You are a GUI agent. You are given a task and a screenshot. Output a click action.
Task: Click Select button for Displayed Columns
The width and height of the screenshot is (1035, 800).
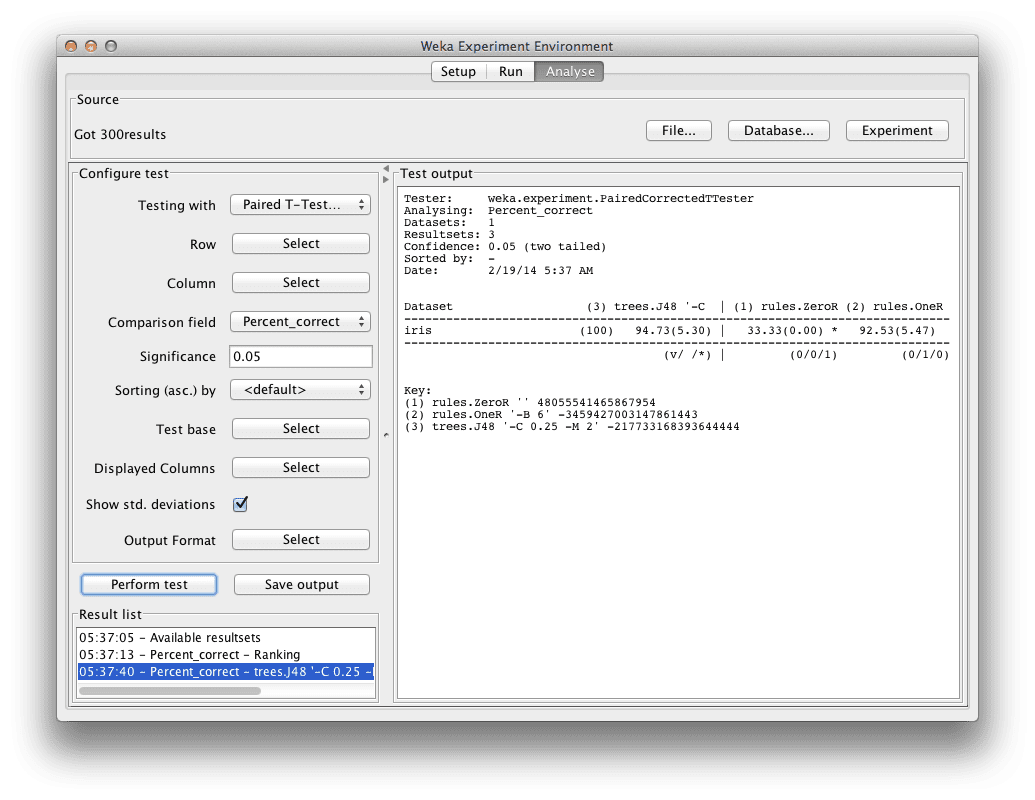(x=300, y=467)
